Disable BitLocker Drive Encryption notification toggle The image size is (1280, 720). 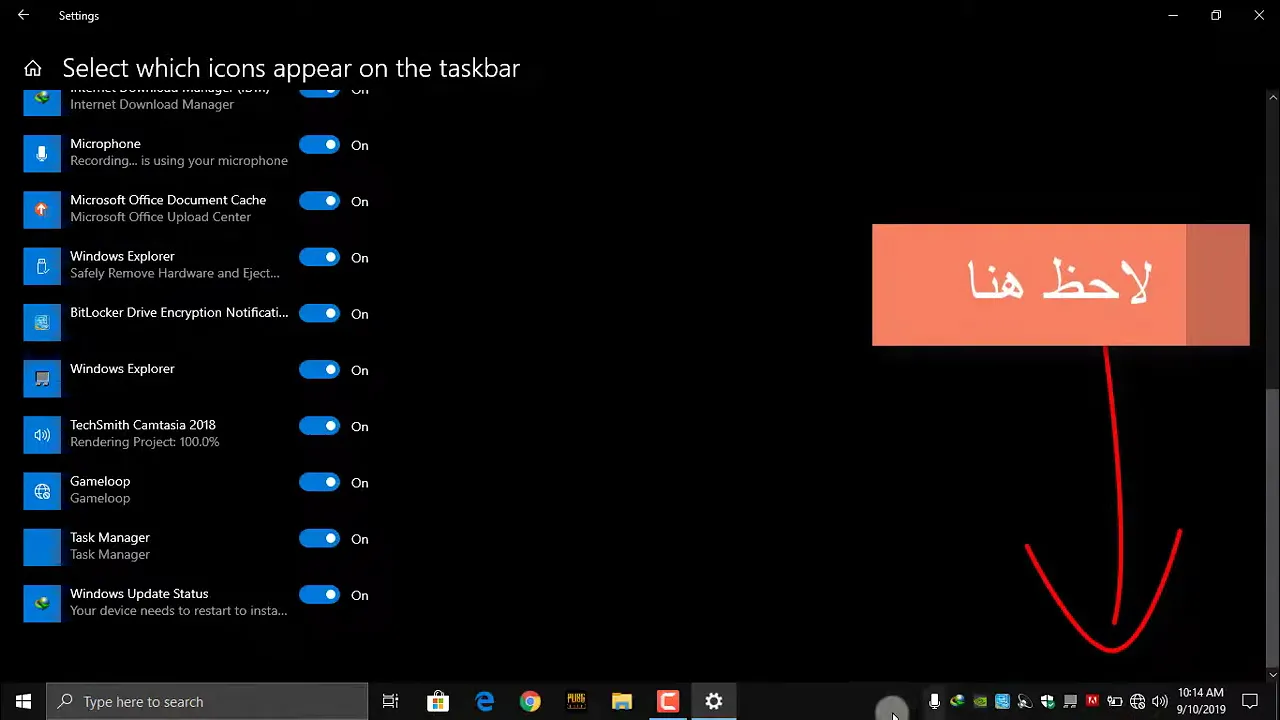pyautogui.click(x=319, y=313)
